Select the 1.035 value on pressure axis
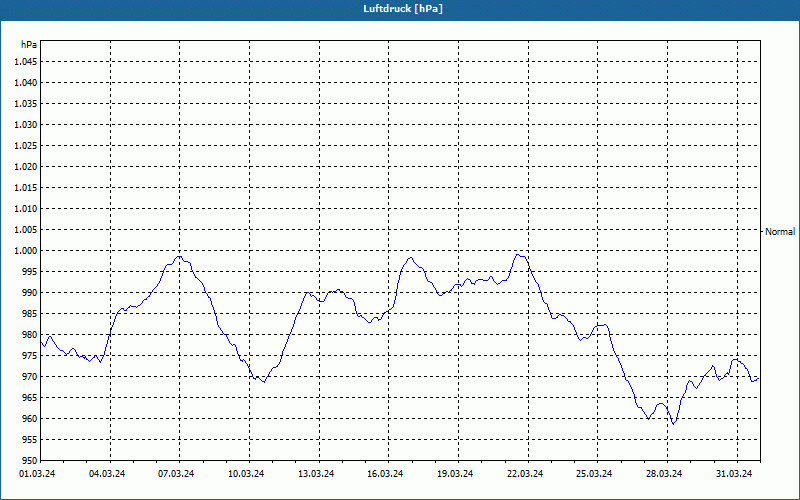The width and height of the screenshot is (800, 500). [25, 104]
